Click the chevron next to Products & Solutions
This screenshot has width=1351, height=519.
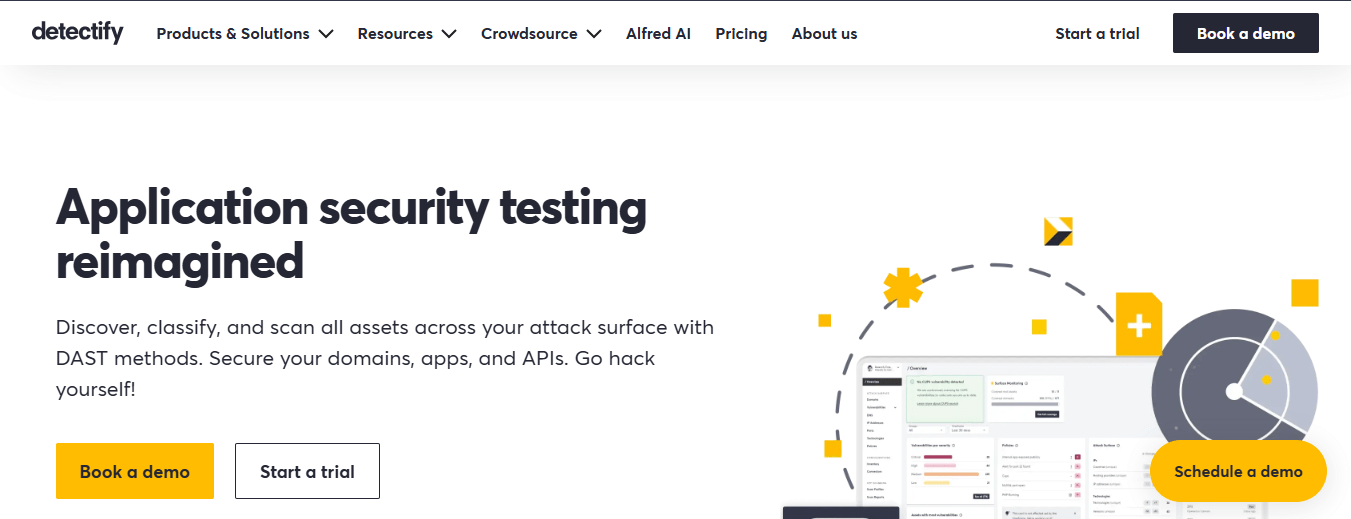pyautogui.click(x=326, y=34)
